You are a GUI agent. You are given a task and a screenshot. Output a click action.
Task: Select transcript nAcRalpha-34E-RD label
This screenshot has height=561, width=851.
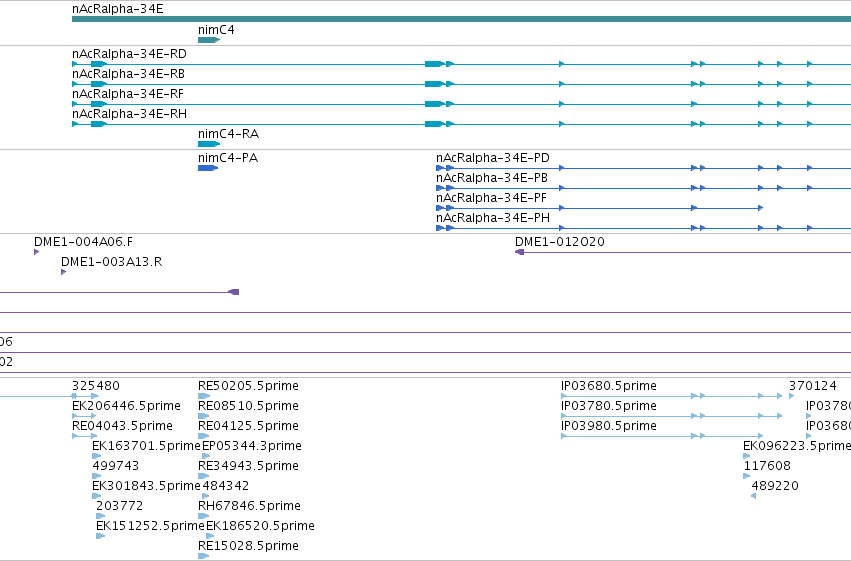(129, 54)
